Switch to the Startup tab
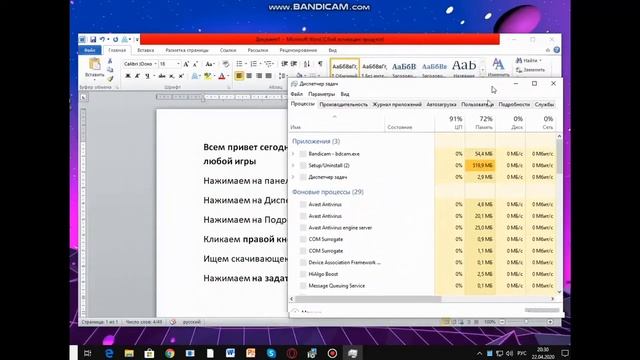This screenshot has width=640, height=360. coord(441,104)
